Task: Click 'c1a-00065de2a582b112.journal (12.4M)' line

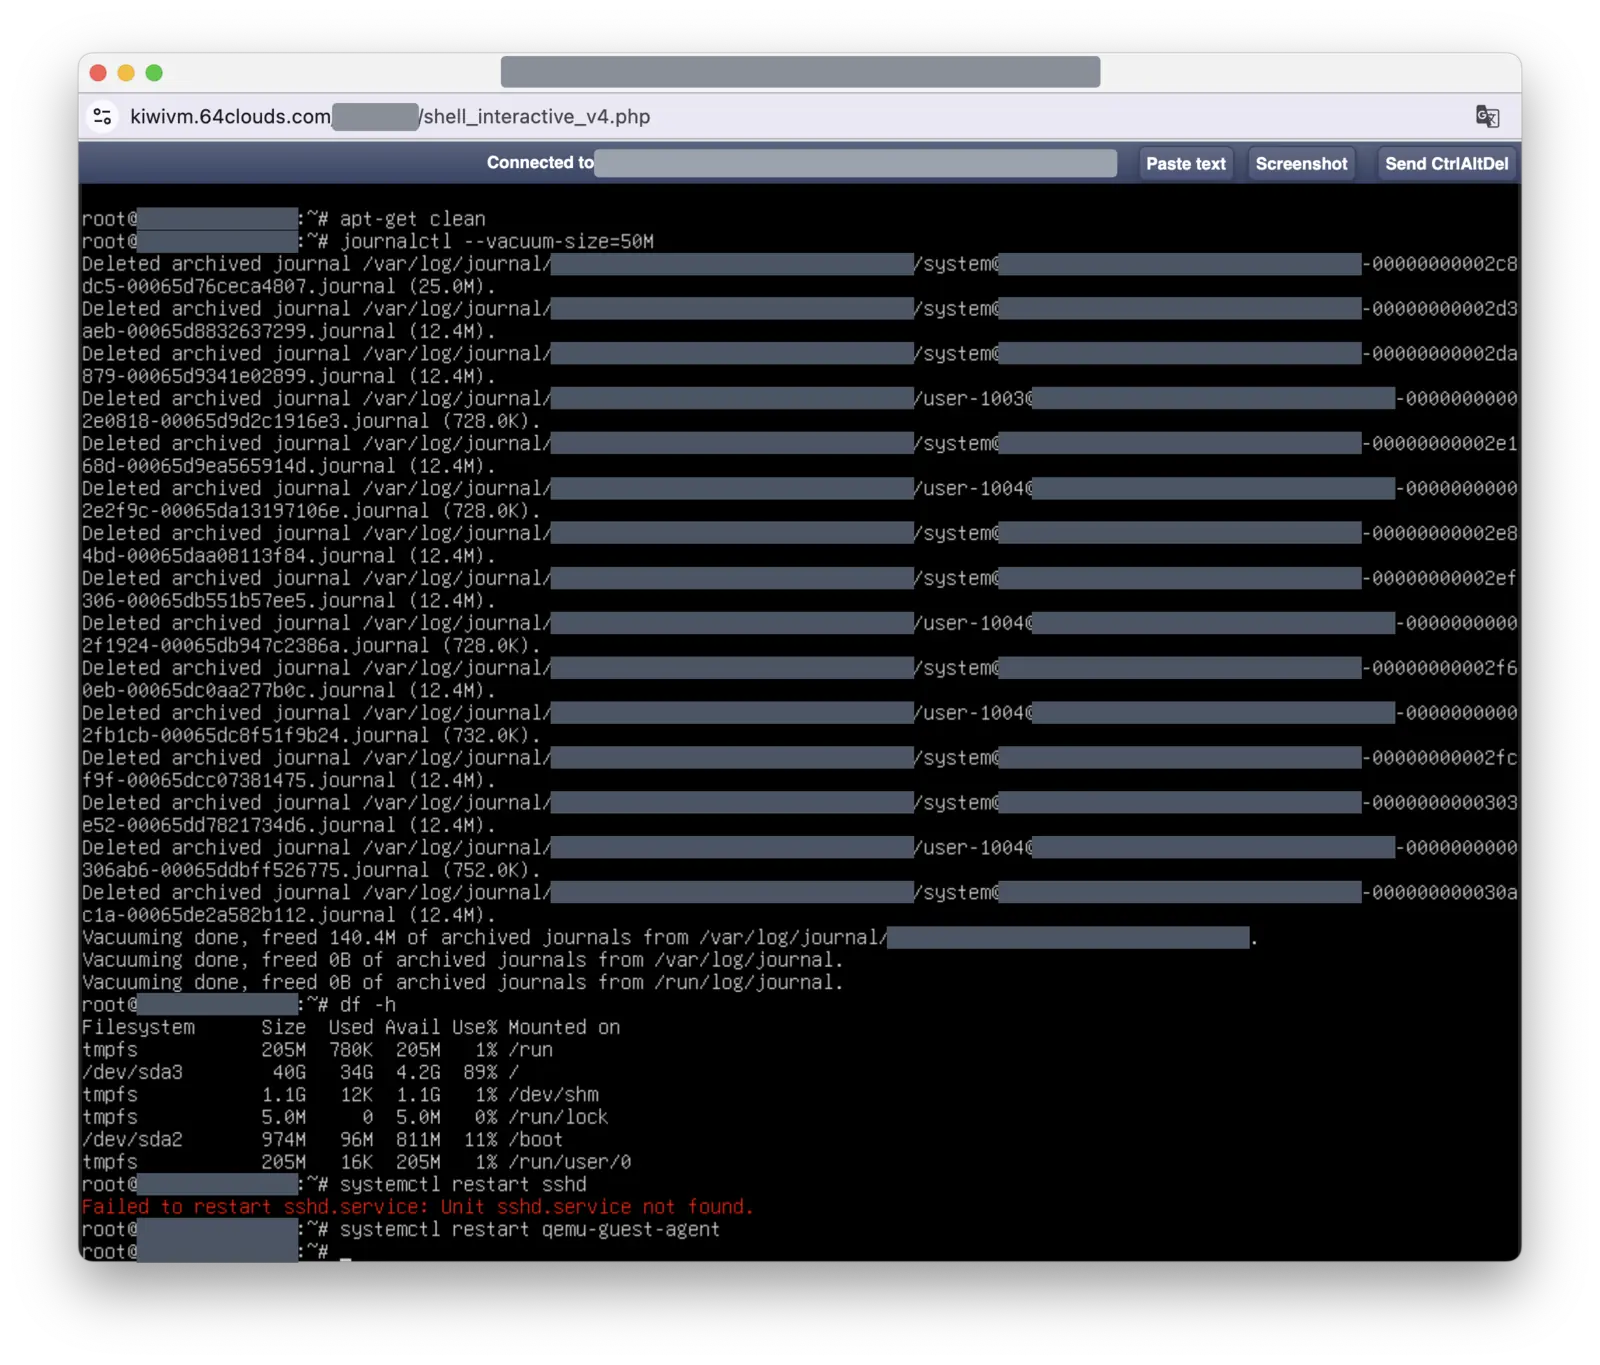Action: tap(289, 915)
